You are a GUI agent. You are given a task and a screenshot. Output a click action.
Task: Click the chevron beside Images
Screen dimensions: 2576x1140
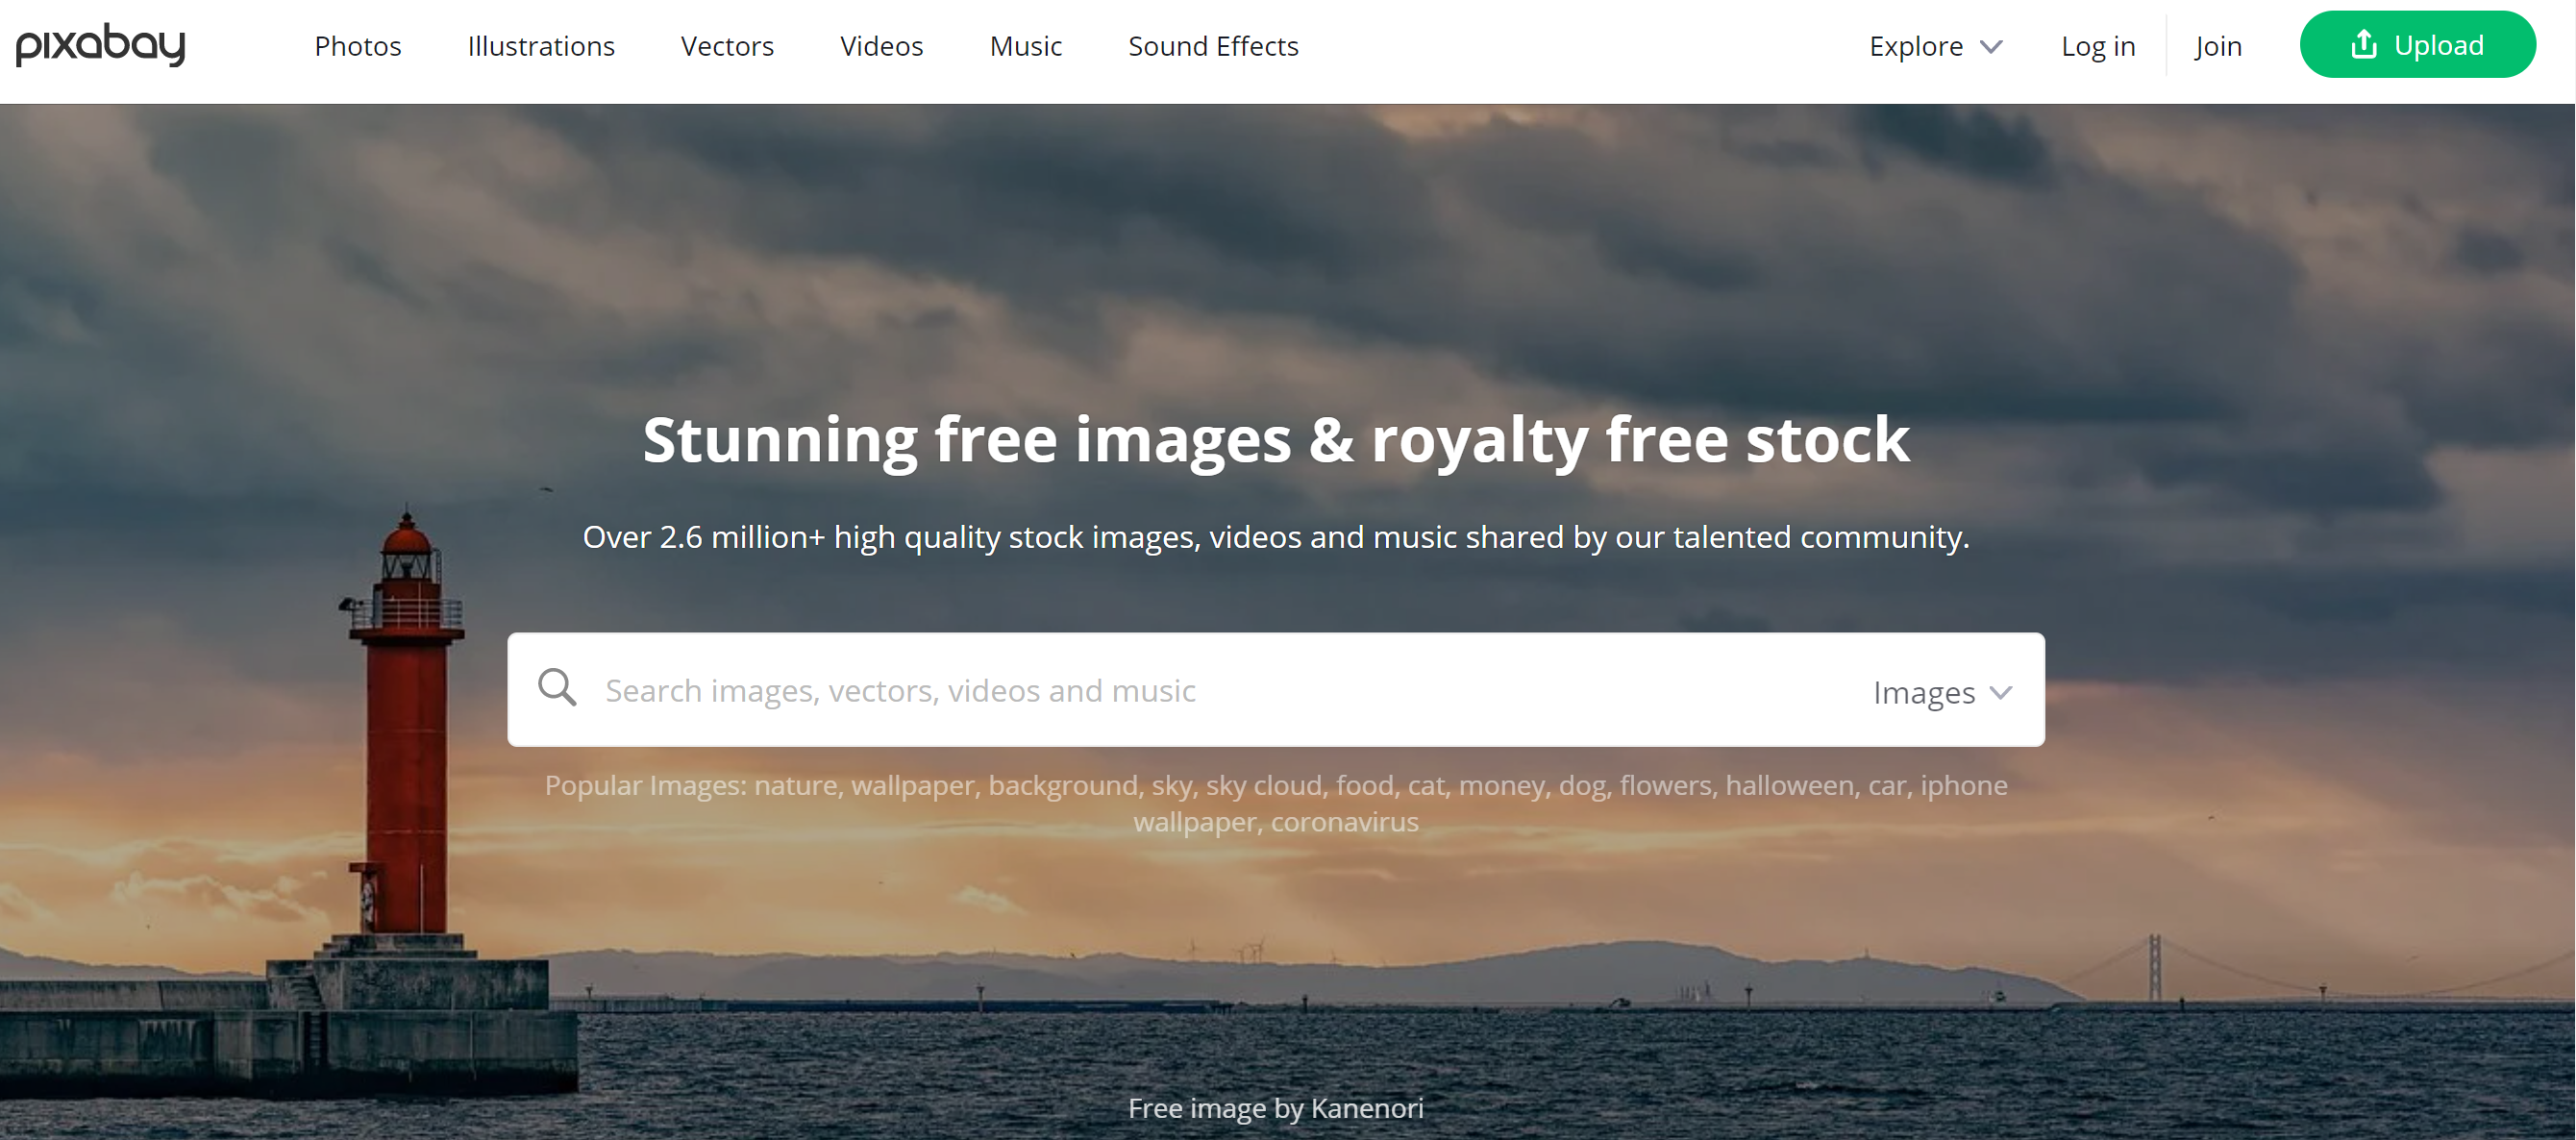coord(2001,692)
